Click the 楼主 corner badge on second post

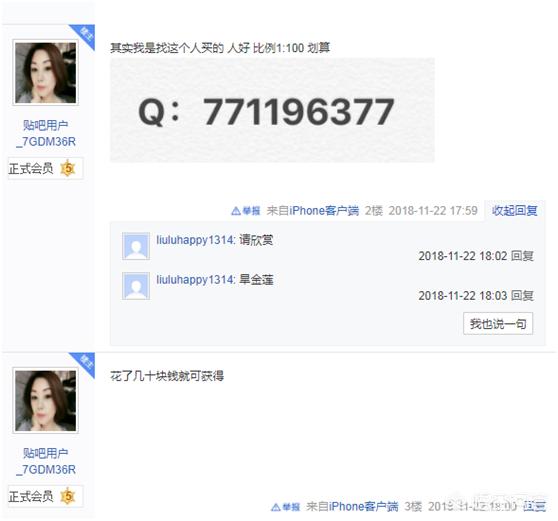[85, 362]
